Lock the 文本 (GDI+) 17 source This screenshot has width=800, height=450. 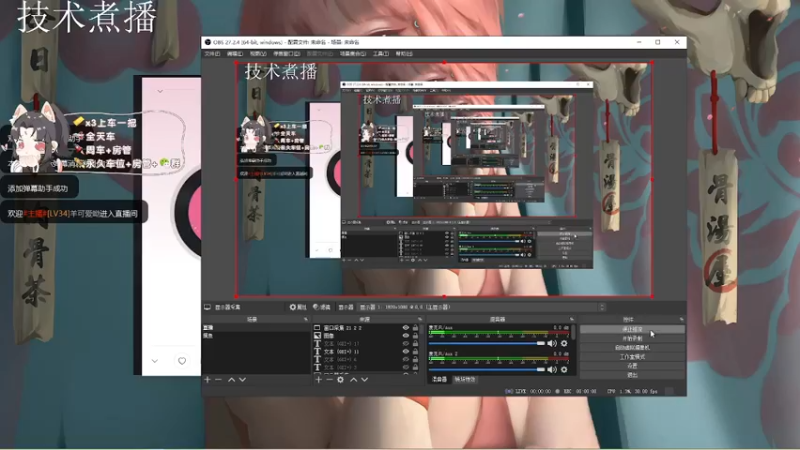point(415,344)
